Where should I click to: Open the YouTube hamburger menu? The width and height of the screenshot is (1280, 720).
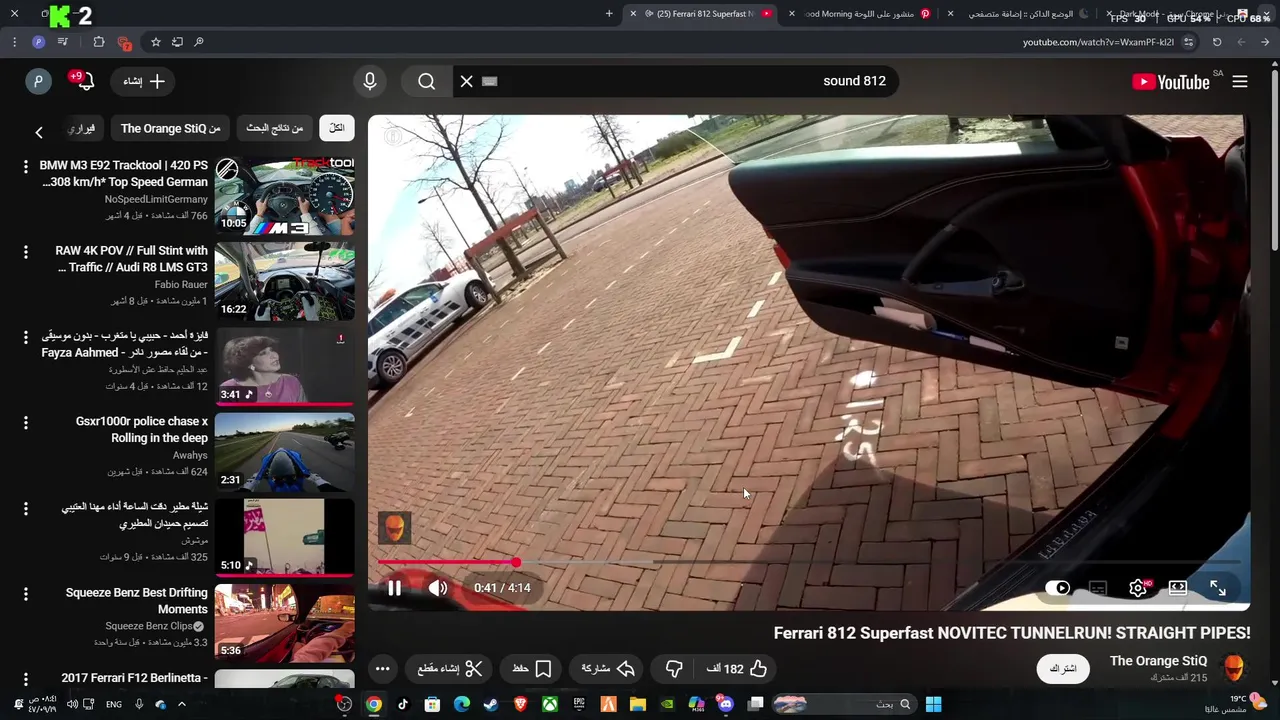click(1240, 82)
